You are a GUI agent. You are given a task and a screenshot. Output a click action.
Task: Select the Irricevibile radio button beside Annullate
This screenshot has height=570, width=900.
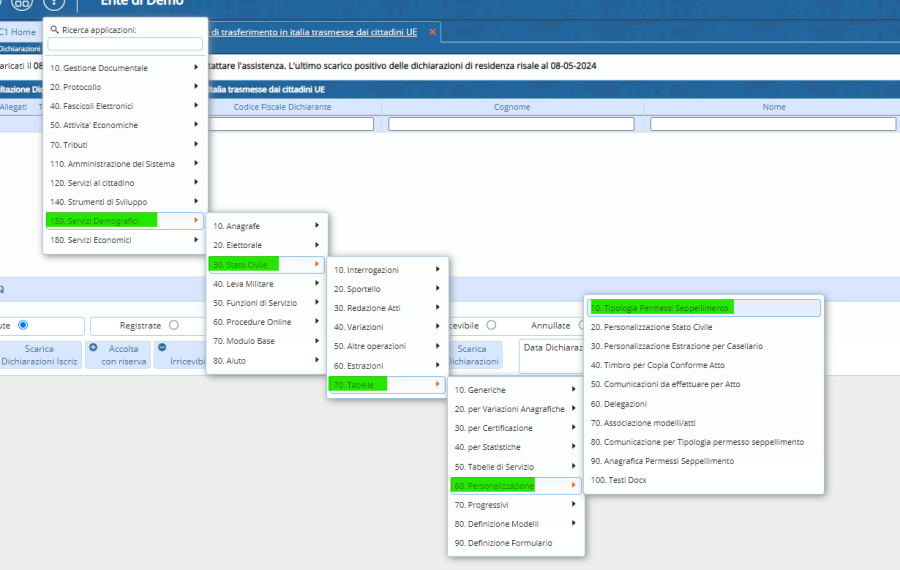click(x=491, y=325)
